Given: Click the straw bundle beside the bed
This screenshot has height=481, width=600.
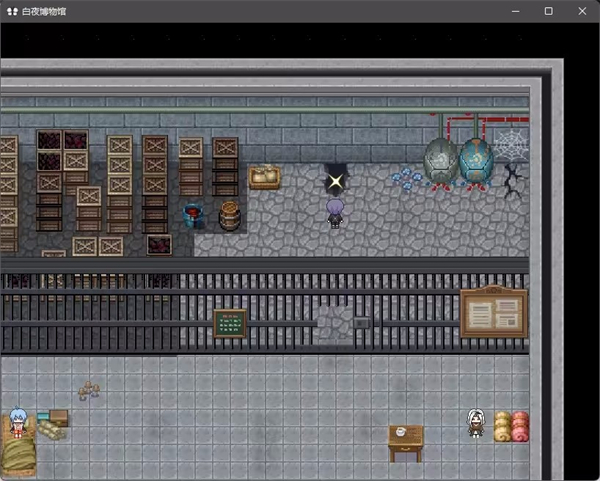Looking at the screenshot, I should point(51,430).
